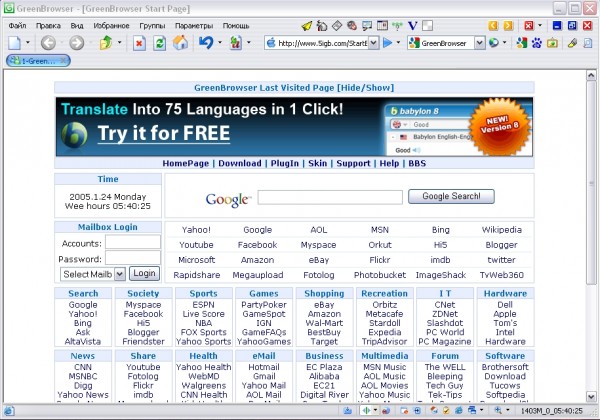The image size is (600, 420).
Task: Open the Параметры menu
Action: [194, 26]
